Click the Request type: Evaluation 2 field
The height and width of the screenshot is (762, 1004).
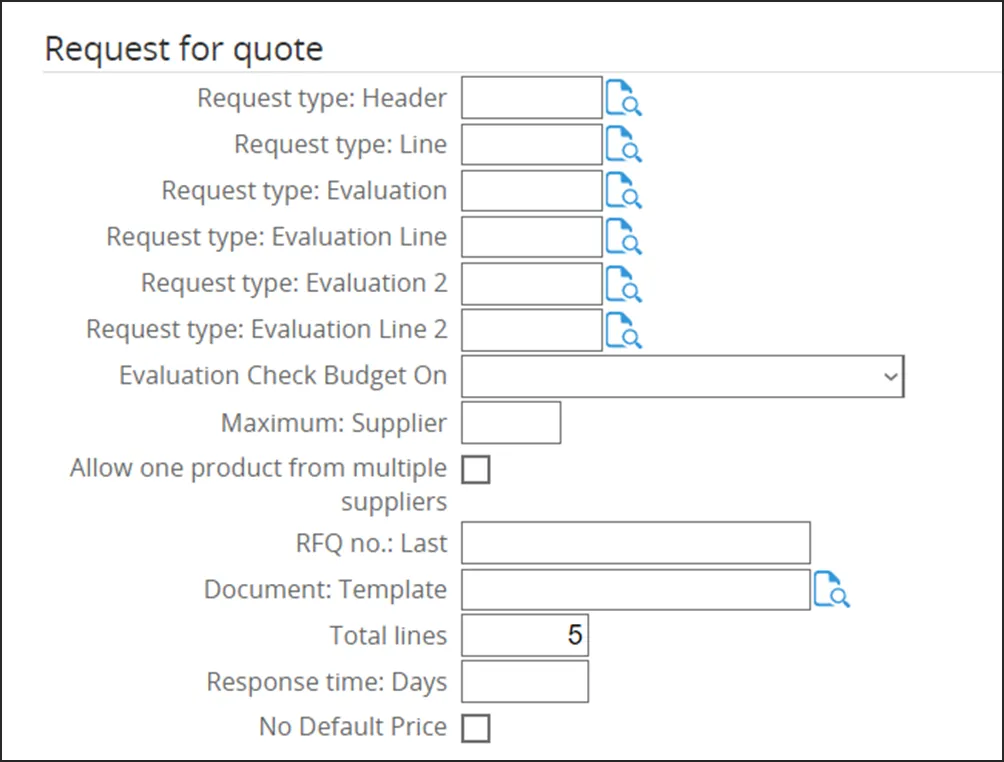coord(531,284)
